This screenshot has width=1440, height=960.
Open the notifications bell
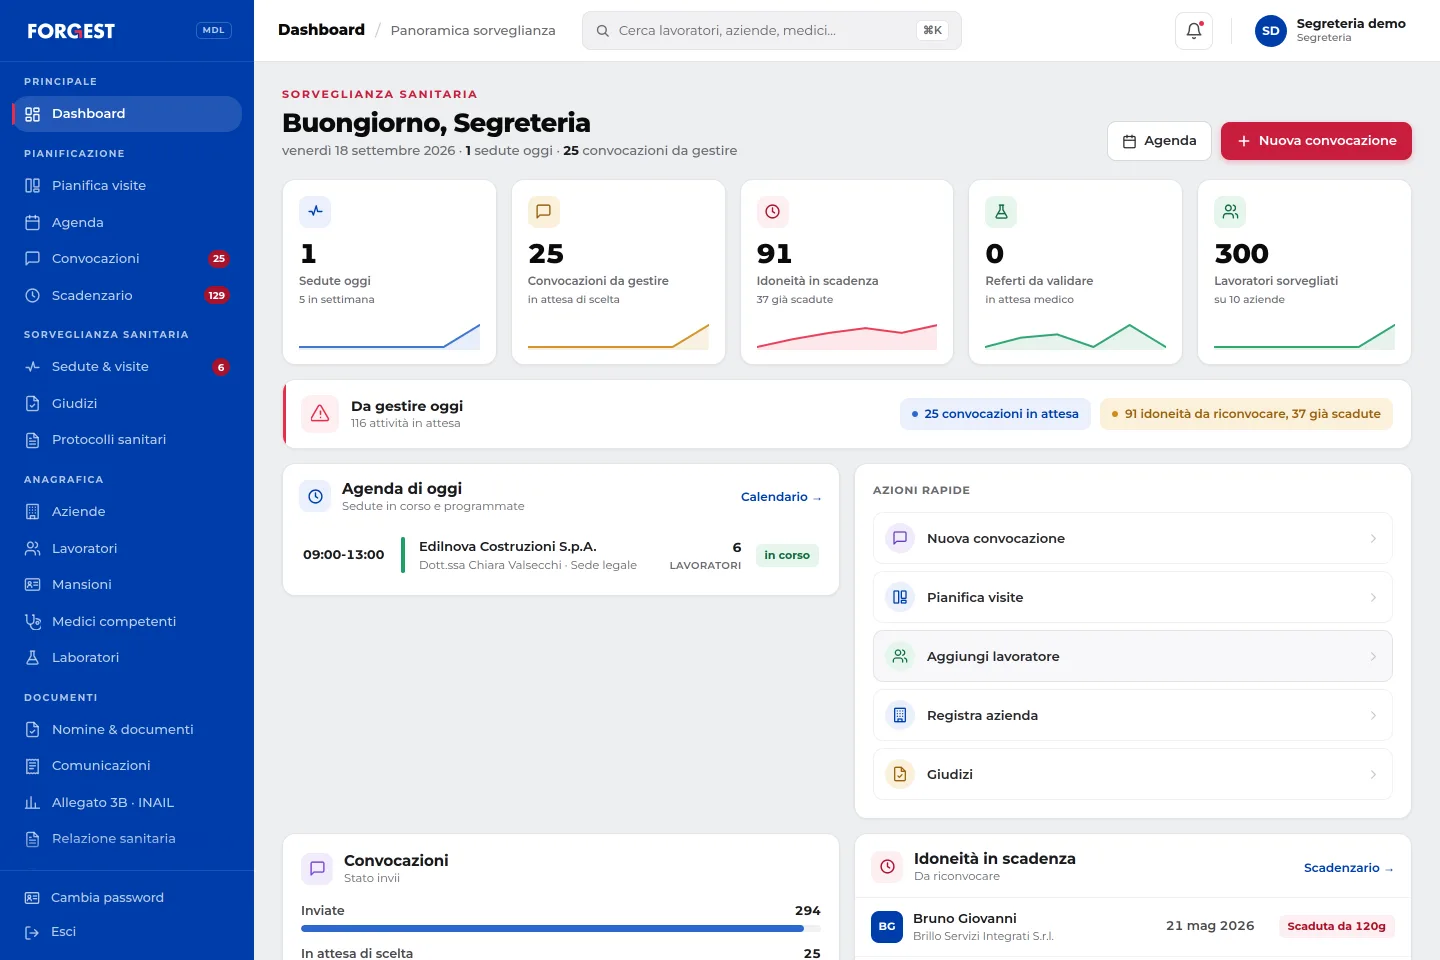click(1194, 31)
